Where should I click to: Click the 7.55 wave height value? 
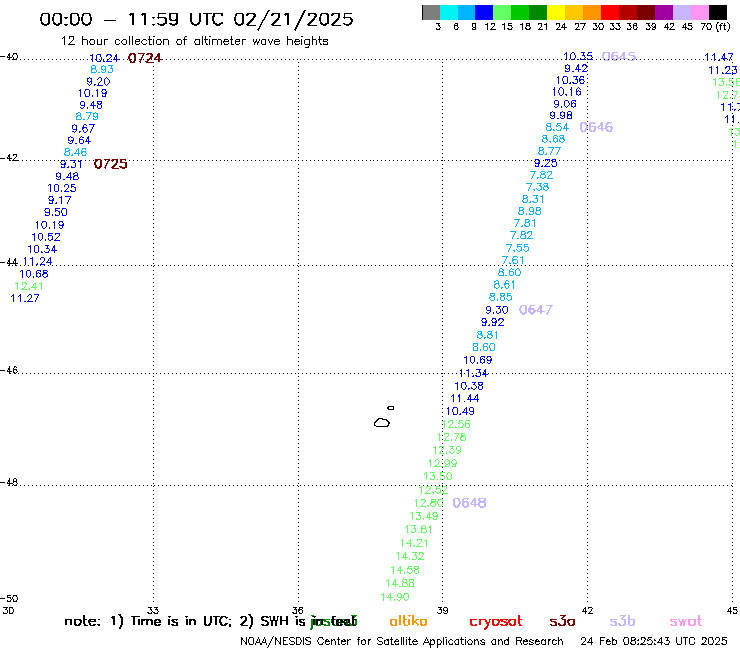(x=517, y=248)
